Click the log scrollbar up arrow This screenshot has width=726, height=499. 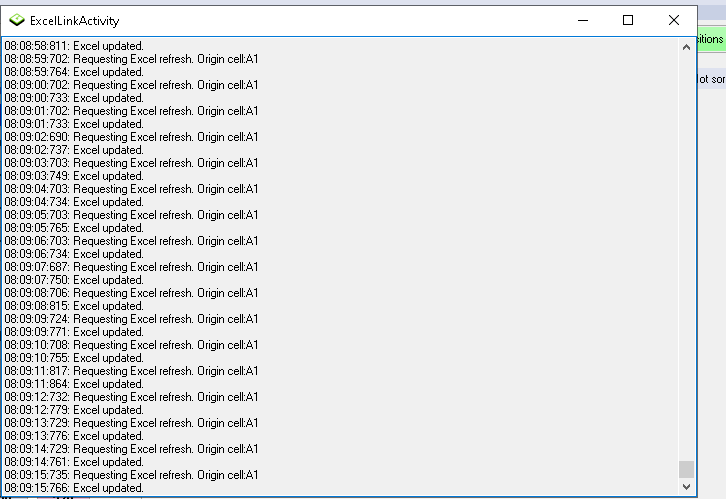[686, 47]
